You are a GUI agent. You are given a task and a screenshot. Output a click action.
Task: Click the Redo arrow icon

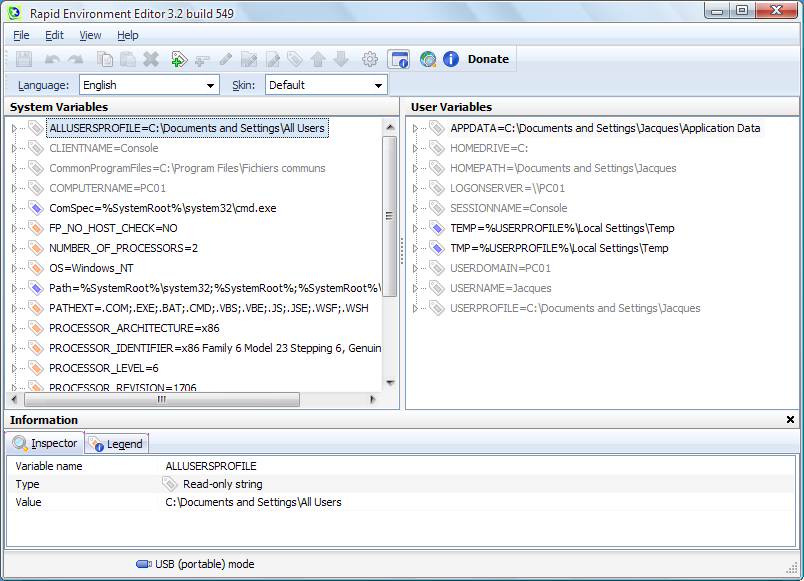[76, 59]
